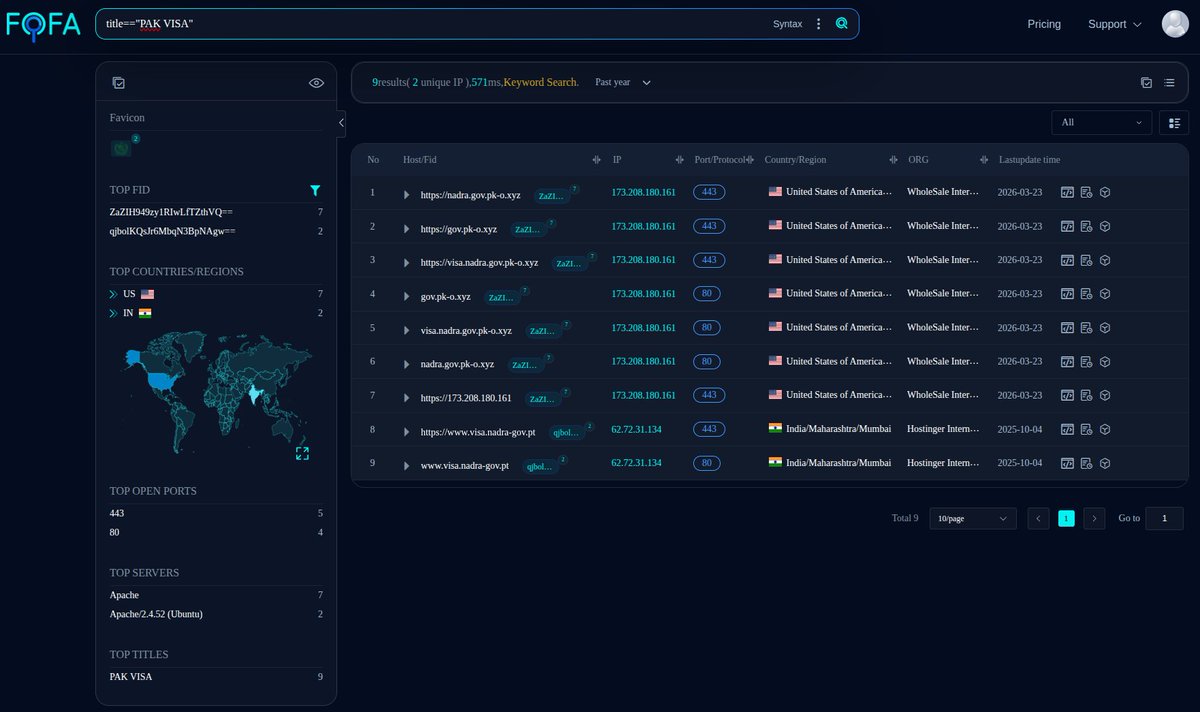The image size is (1200, 712).
Task: Click the batch-select icon in the results bar
Action: 1146,82
